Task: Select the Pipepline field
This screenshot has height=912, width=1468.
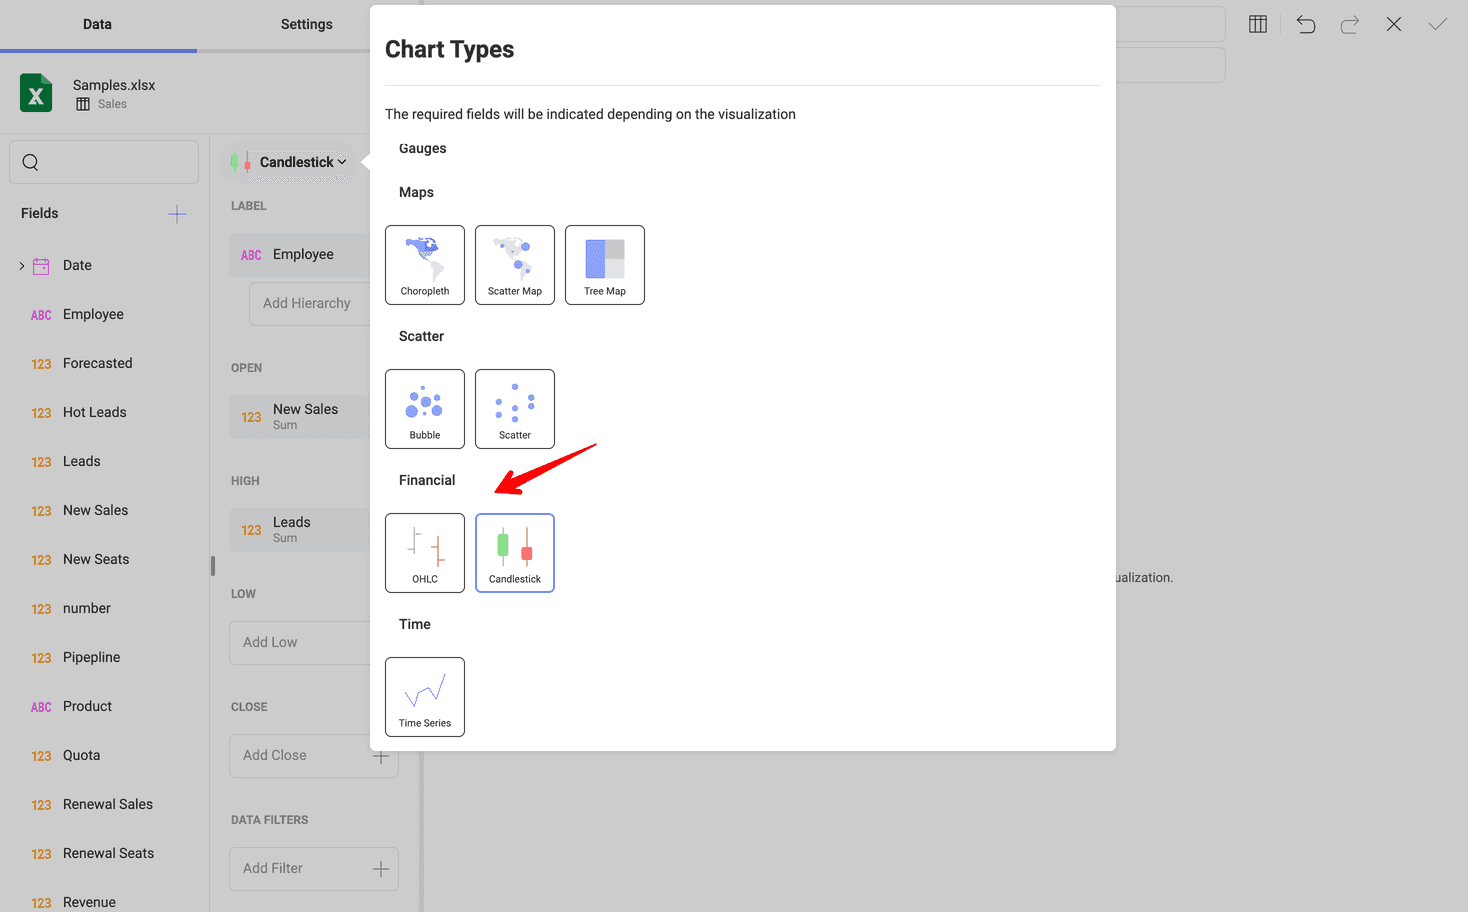Action: click(x=91, y=657)
